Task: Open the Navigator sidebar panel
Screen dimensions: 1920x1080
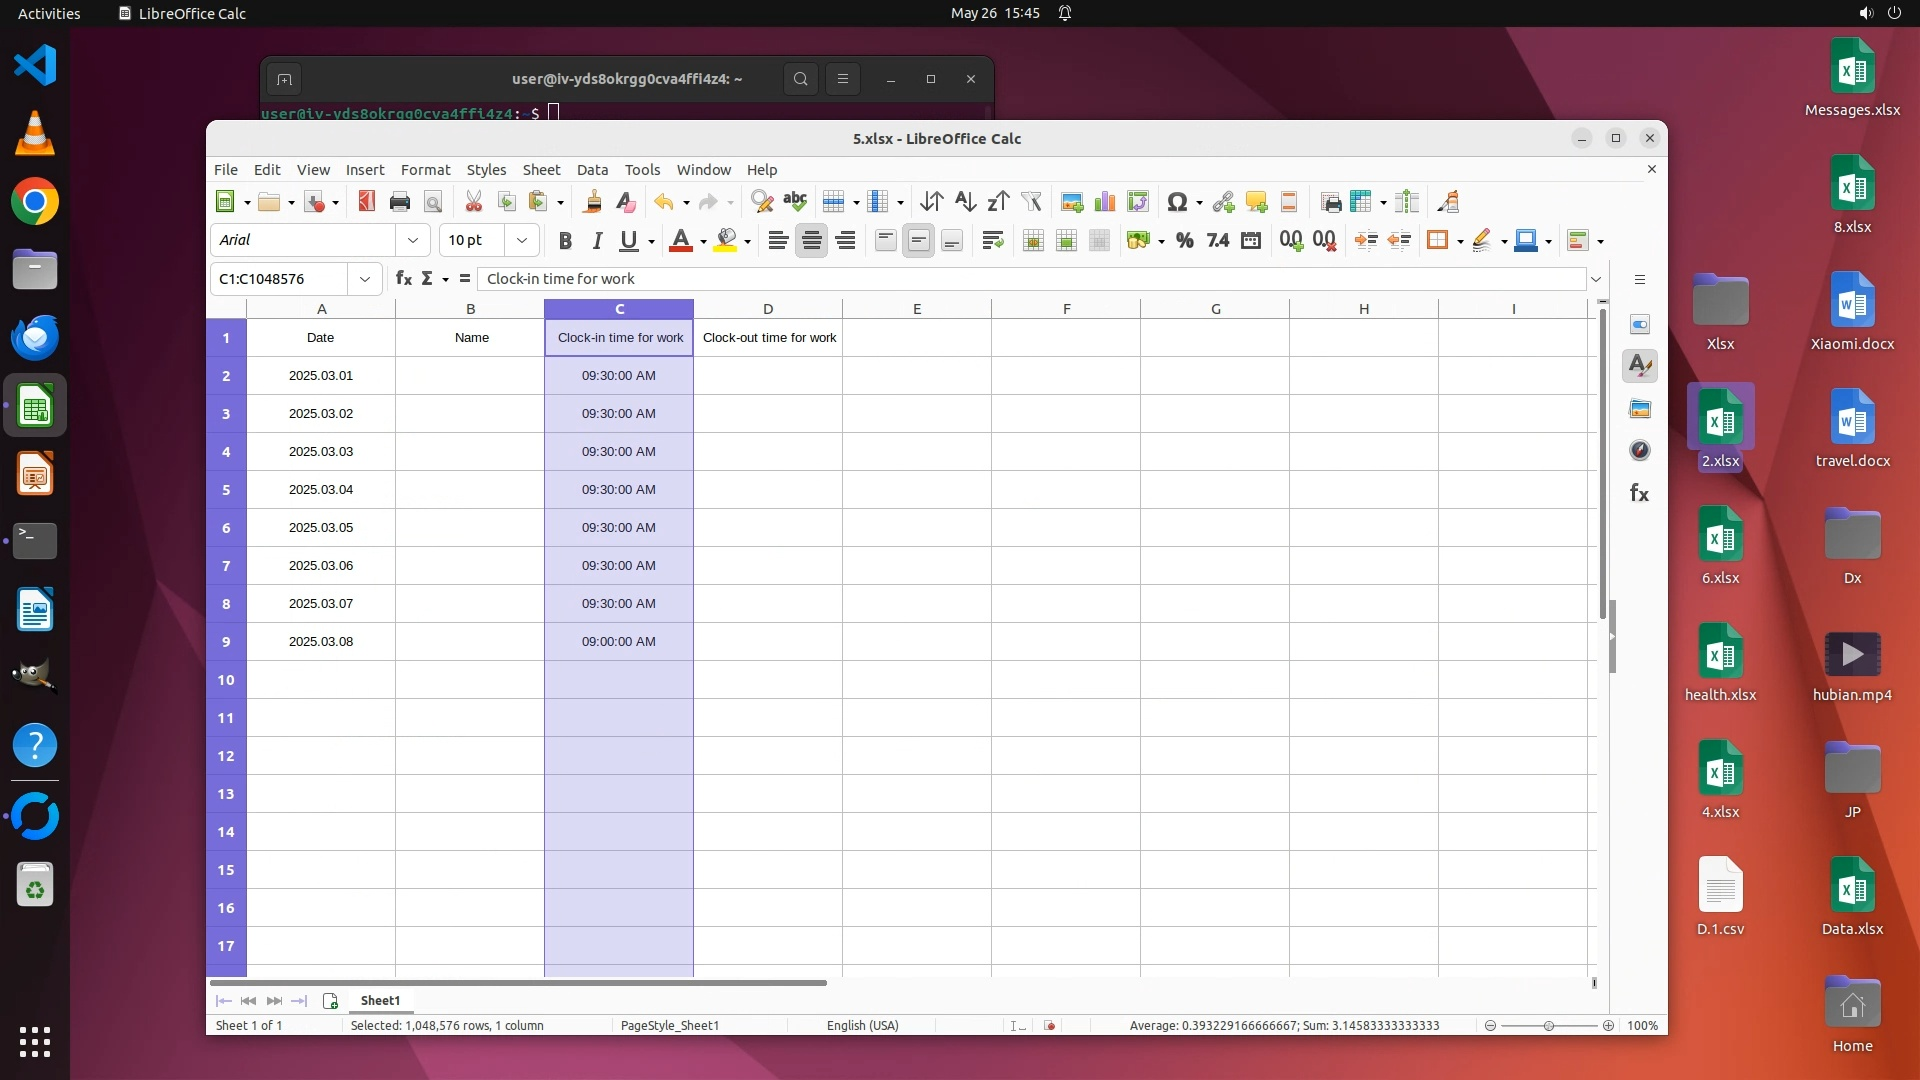Action: tap(1639, 451)
